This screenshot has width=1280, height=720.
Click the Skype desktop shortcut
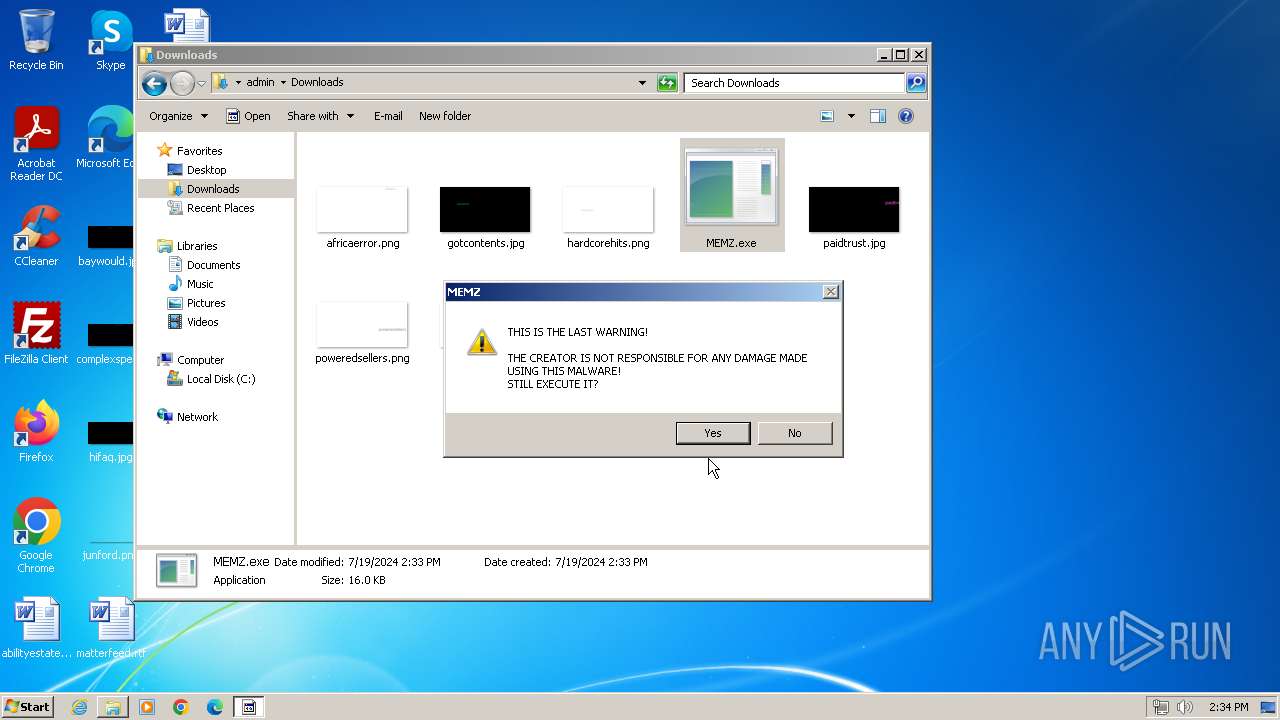click(110, 40)
